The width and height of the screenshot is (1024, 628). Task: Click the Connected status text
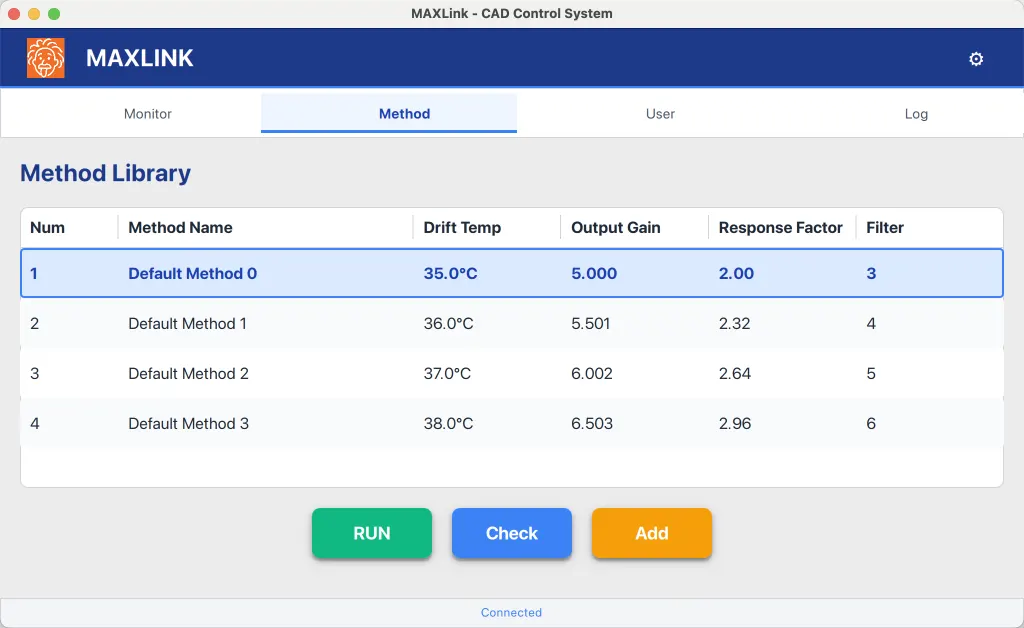point(511,612)
